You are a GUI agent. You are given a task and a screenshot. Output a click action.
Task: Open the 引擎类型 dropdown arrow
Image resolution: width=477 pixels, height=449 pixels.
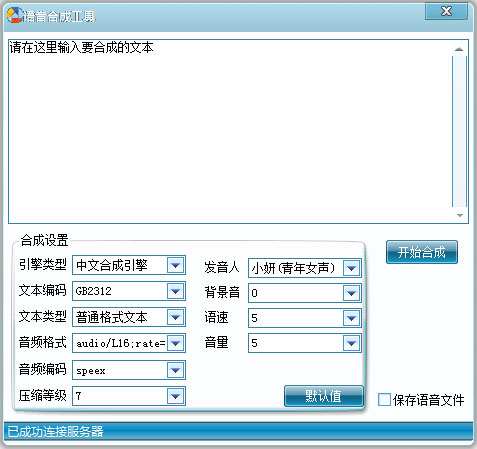click(x=176, y=265)
